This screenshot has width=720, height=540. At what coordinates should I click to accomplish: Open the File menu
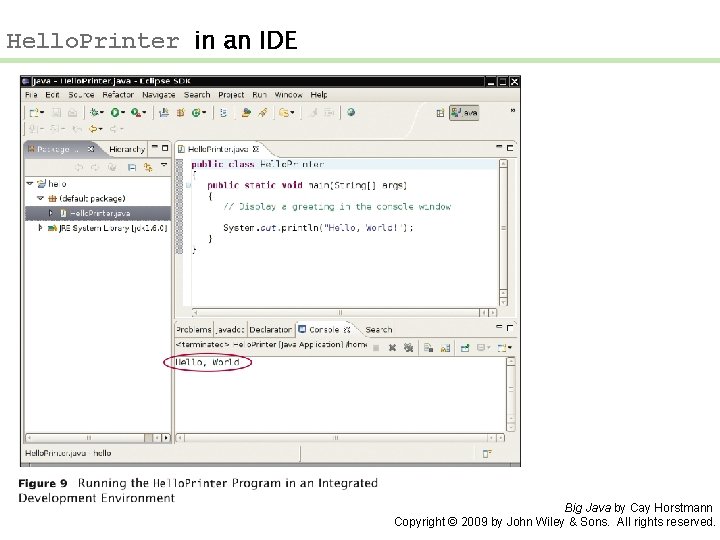pyautogui.click(x=31, y=95)
